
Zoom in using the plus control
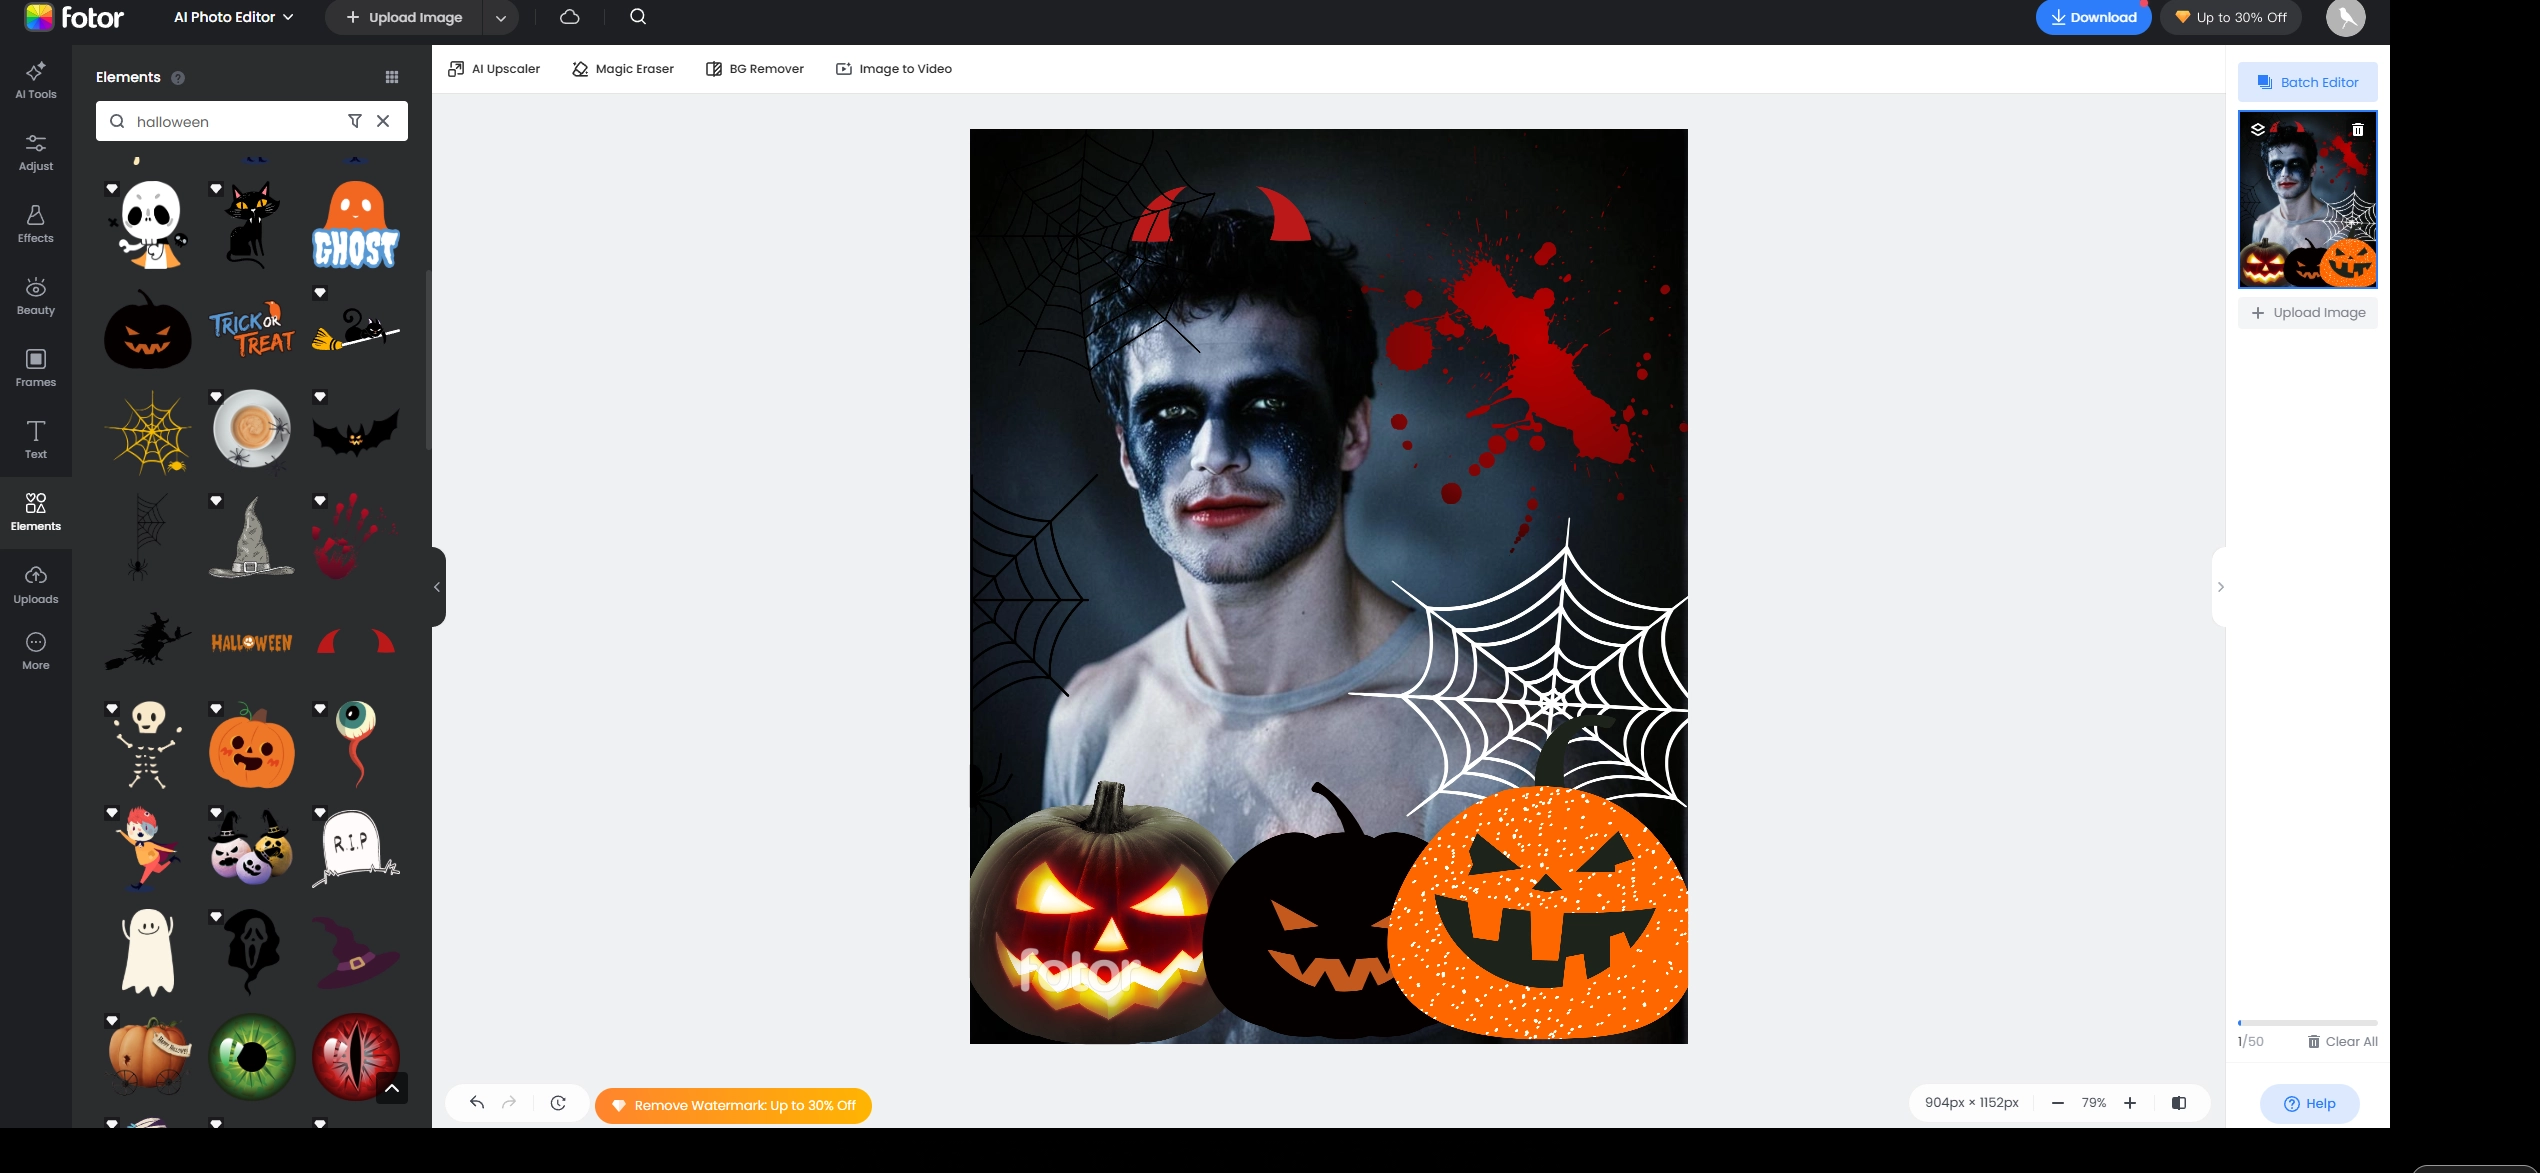pos(2129,1102)
